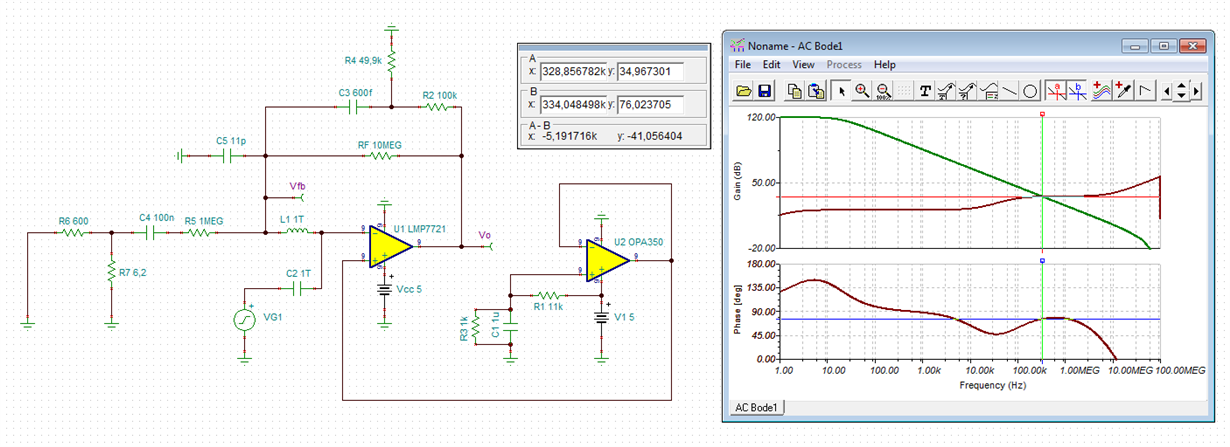The image size is (1230, 447).
Task: Open the Process menu
Action: click(x=844, y=64)
